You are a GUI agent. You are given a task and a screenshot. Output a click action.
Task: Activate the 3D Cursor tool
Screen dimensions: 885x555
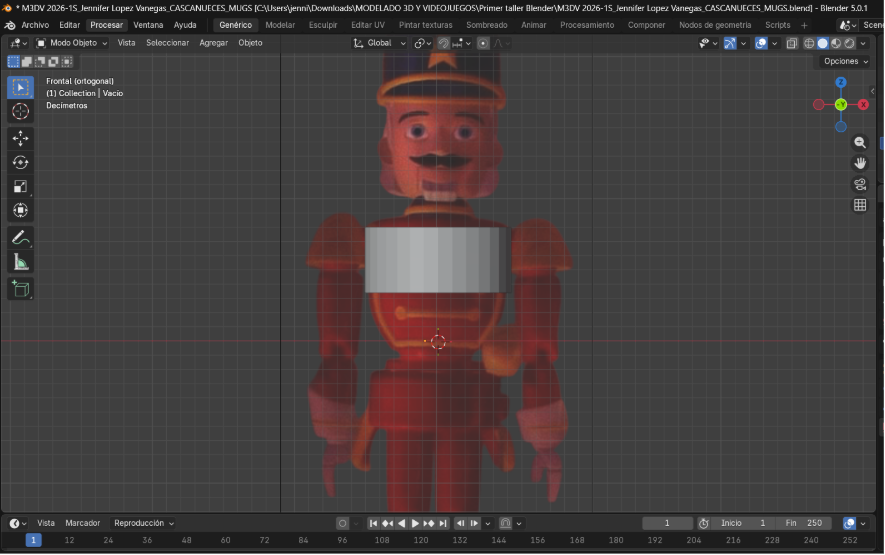click(x=20, y=111)
